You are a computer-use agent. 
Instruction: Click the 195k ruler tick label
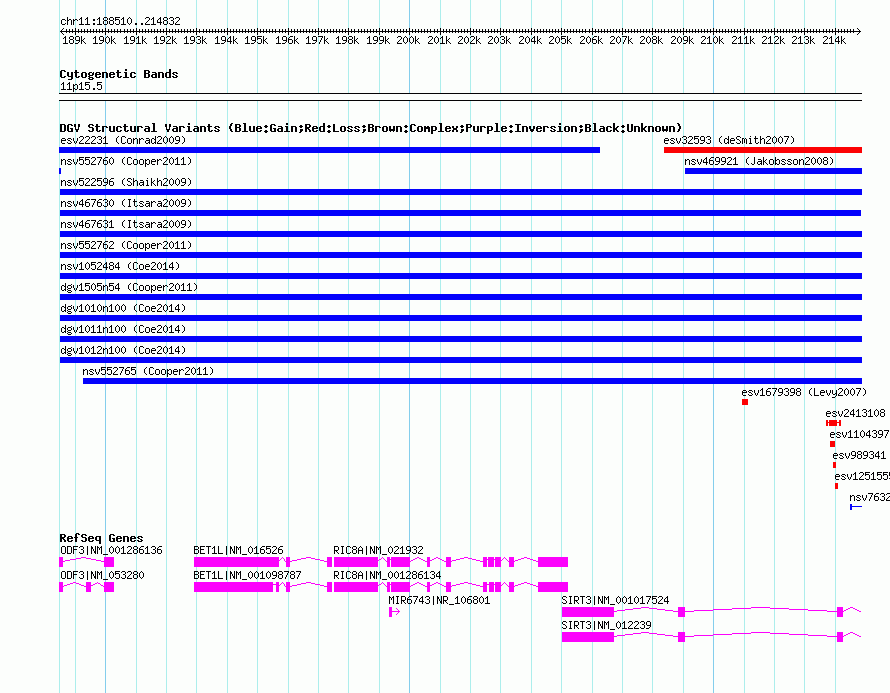click(x=256, y=40)
